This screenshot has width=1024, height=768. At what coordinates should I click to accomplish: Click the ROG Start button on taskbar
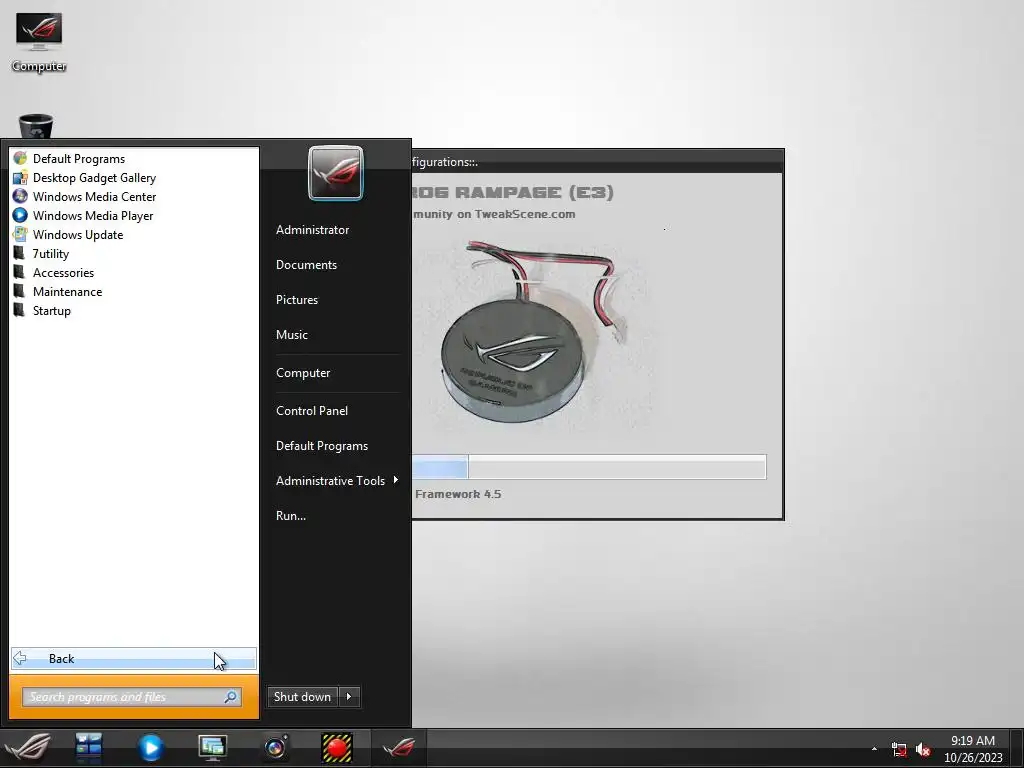tap(27, 748)
